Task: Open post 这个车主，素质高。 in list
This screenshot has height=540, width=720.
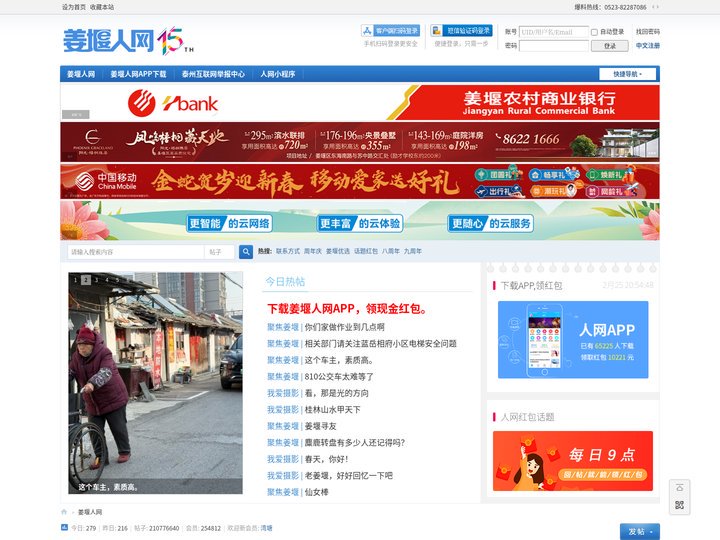Action: point(339,360)
